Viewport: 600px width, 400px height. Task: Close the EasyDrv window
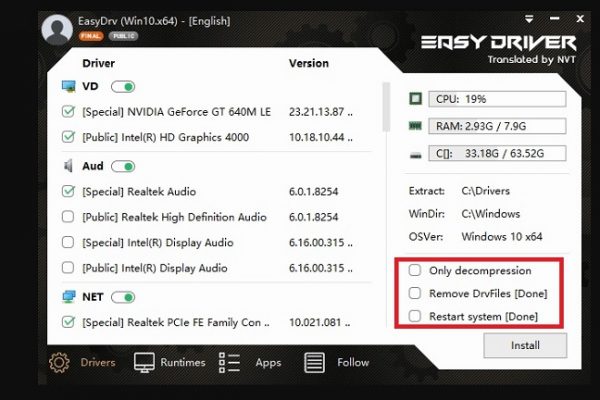click(580, 18)
